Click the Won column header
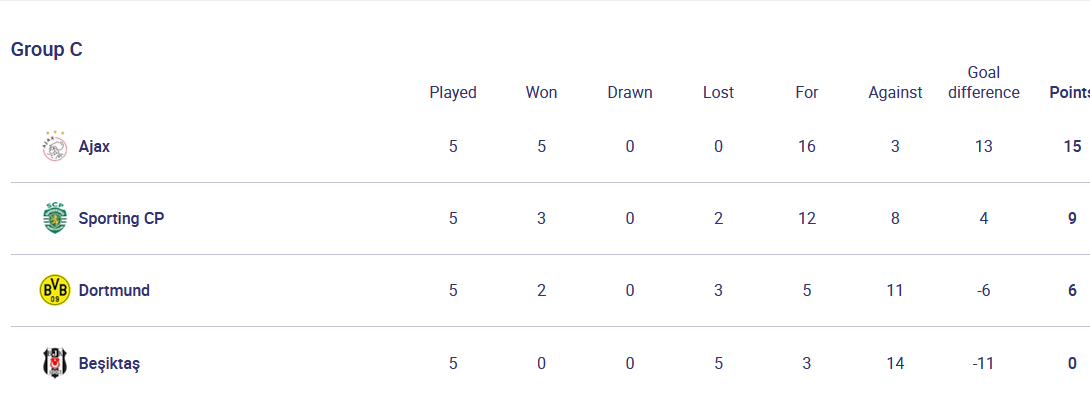 (541, 92)
